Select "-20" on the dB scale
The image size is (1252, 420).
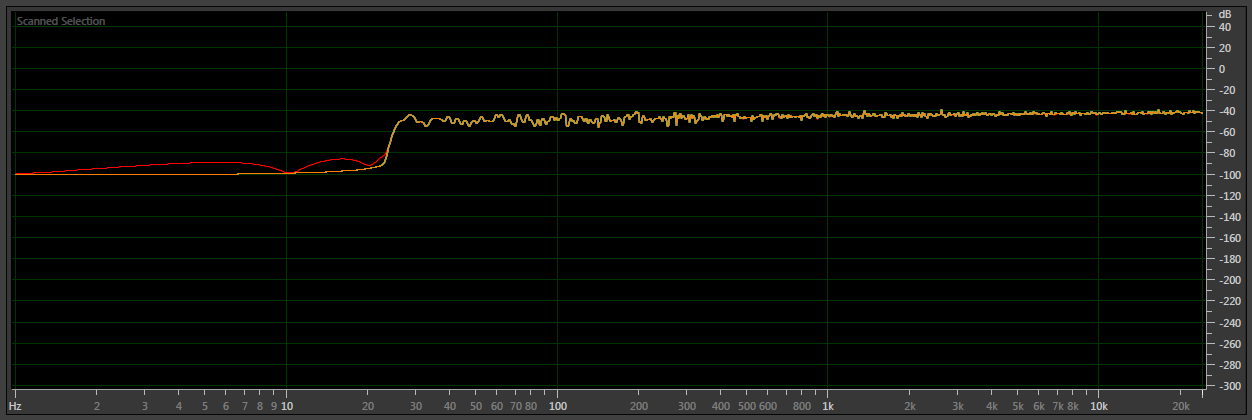click(x=1225, y=90)
